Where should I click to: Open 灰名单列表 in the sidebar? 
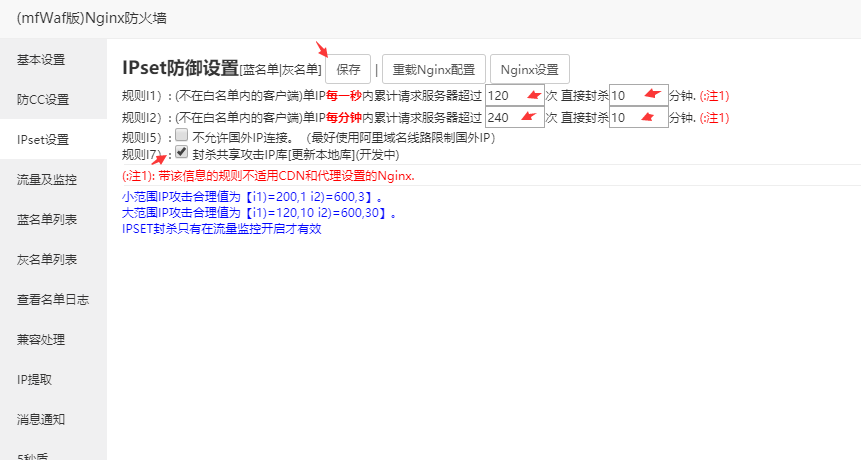[x=47, y=260]
